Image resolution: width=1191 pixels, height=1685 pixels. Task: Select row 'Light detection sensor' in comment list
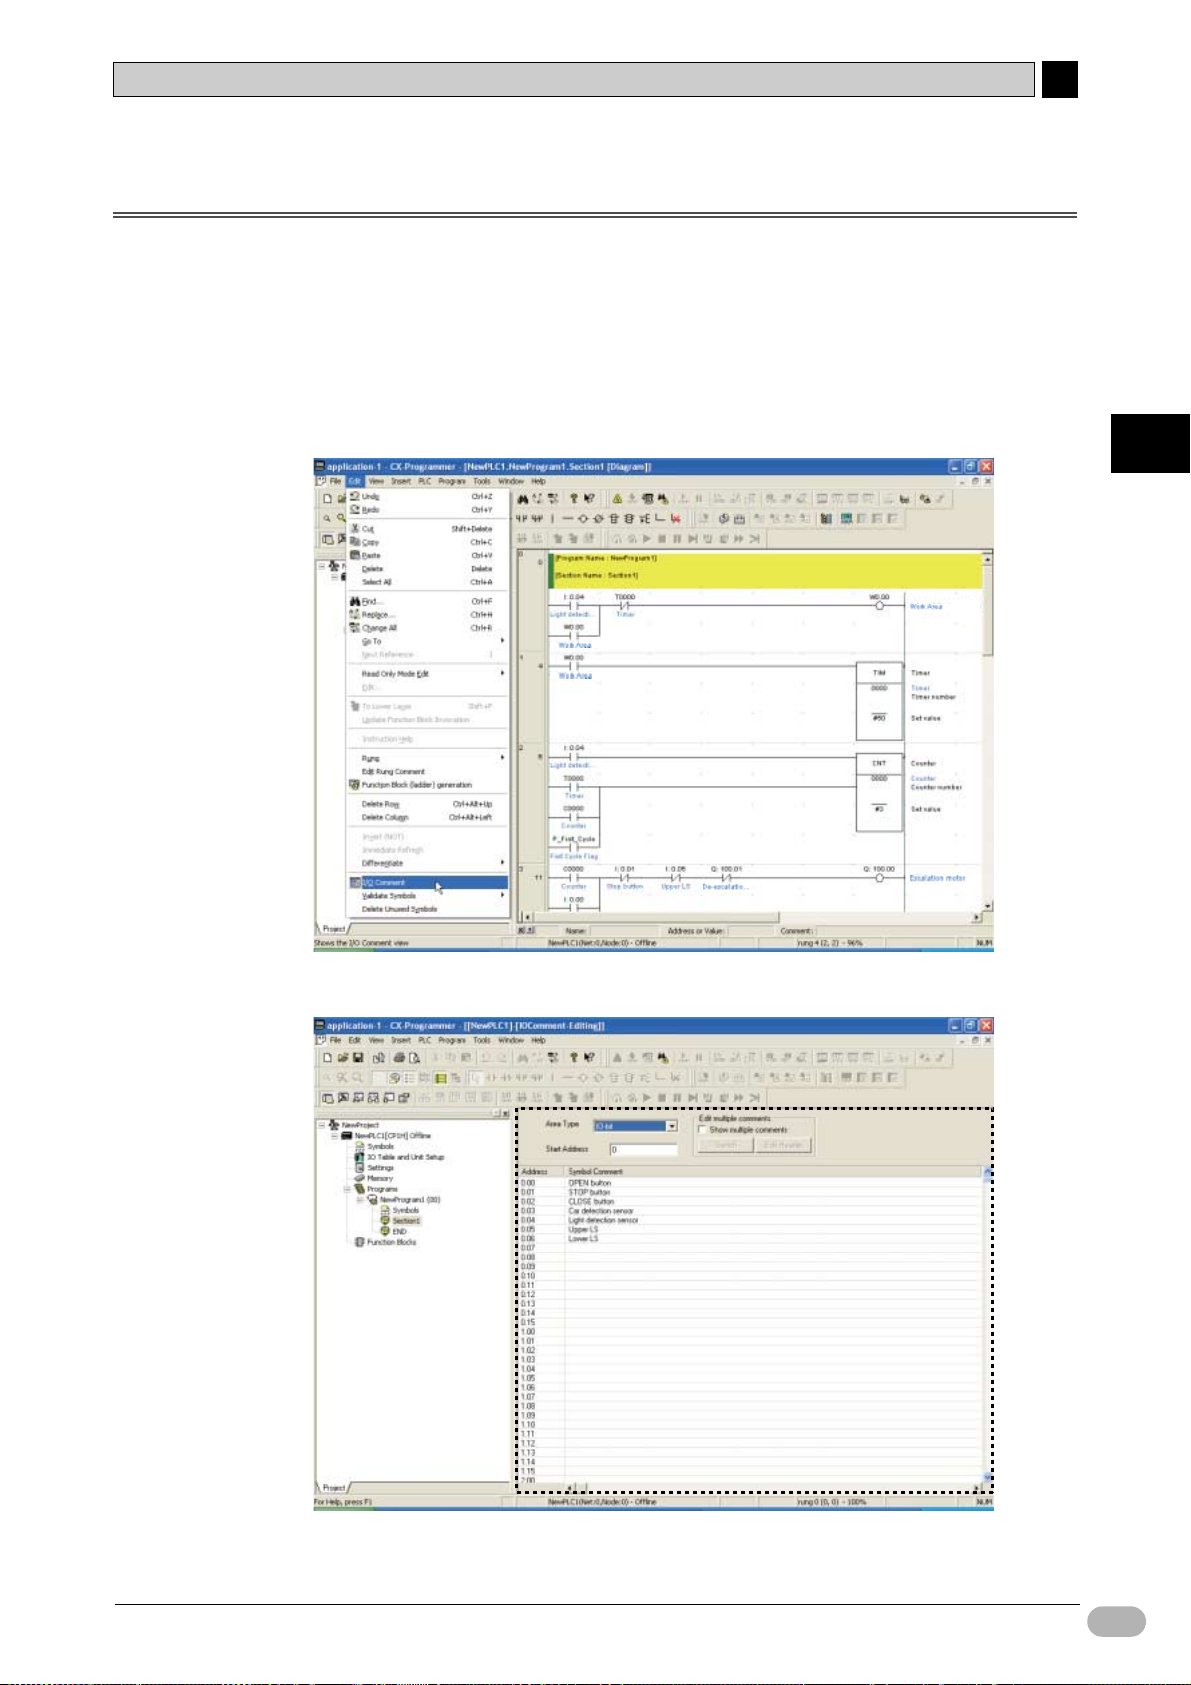click(750, 1221)
